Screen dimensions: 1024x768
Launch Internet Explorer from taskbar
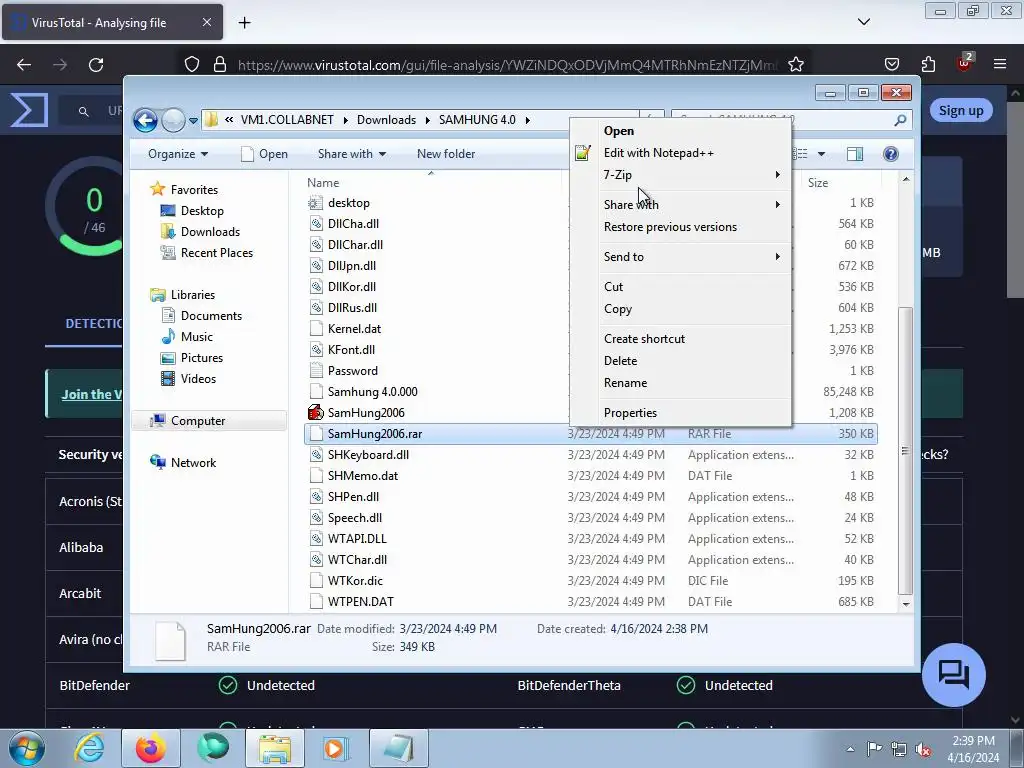click(x=89, y=748)
